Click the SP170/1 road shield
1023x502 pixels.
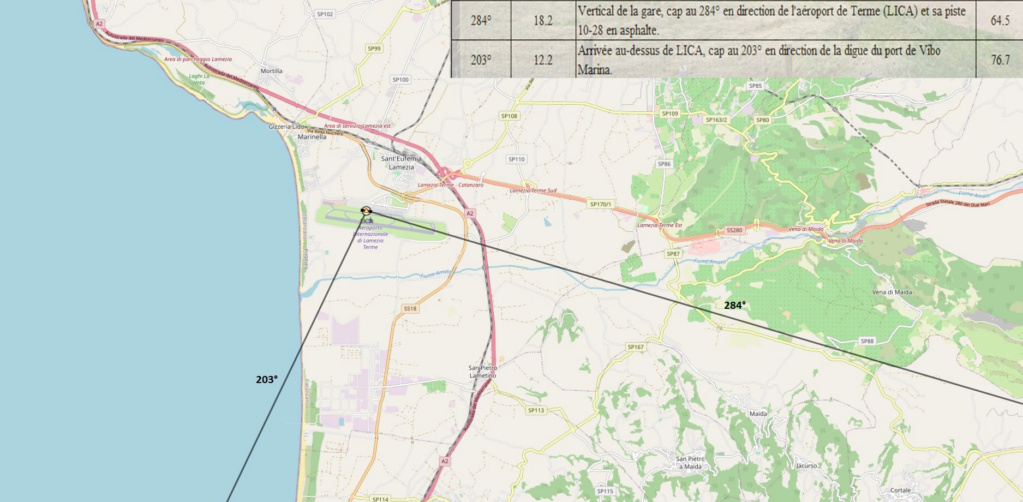point(602,204)
